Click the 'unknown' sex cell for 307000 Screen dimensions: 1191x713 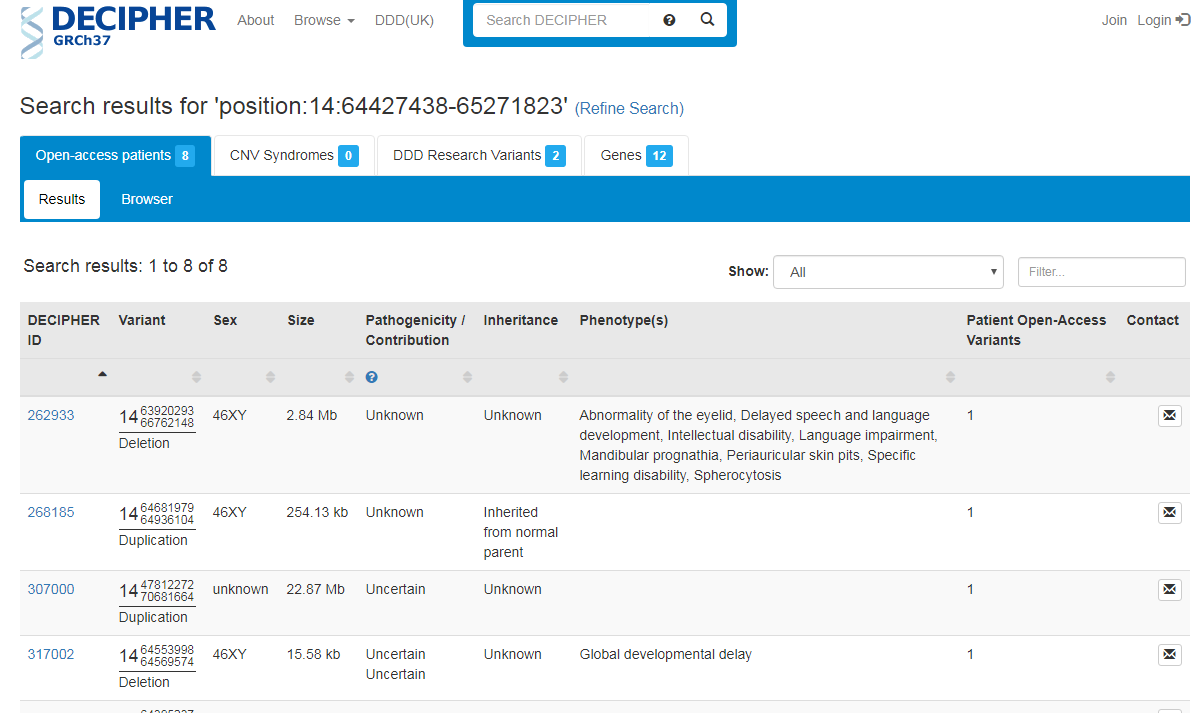[x=240, y=589]
